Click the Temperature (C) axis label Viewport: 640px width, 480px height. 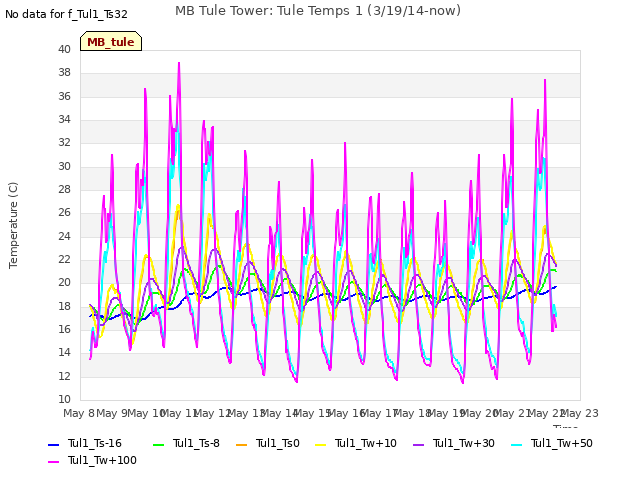(x=13, y=225)
